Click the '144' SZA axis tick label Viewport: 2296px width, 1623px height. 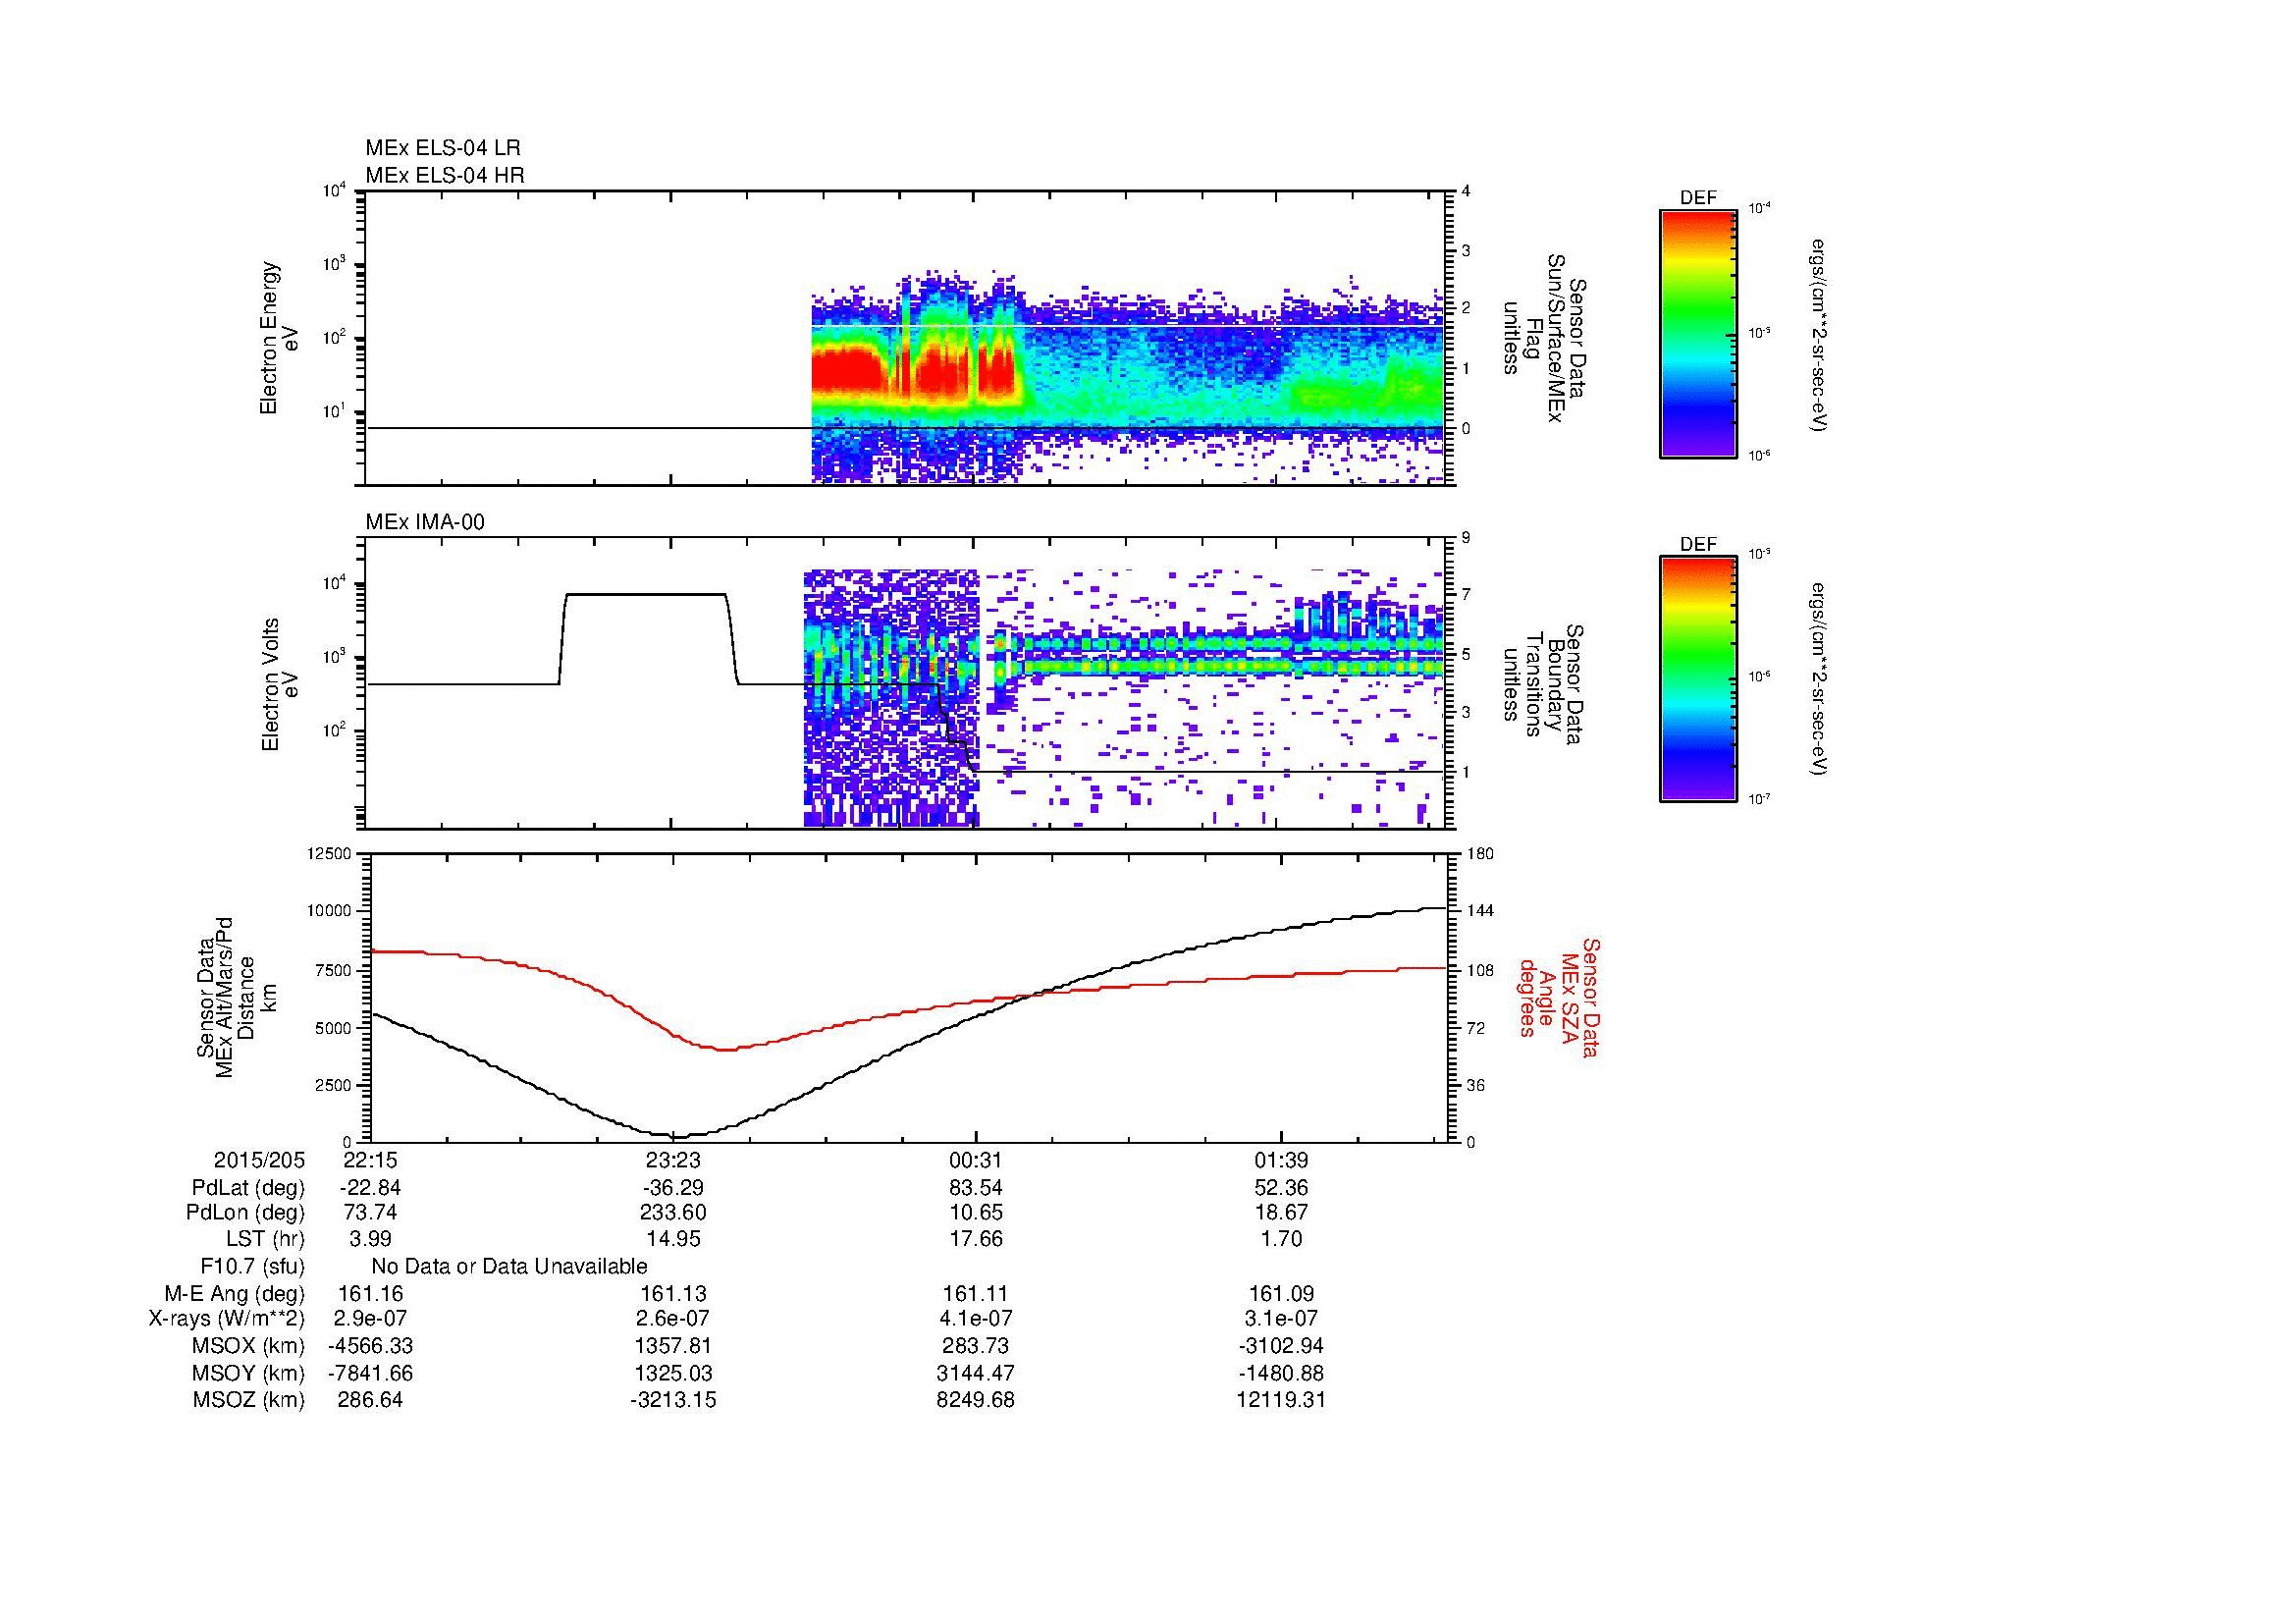(1480, 911)
